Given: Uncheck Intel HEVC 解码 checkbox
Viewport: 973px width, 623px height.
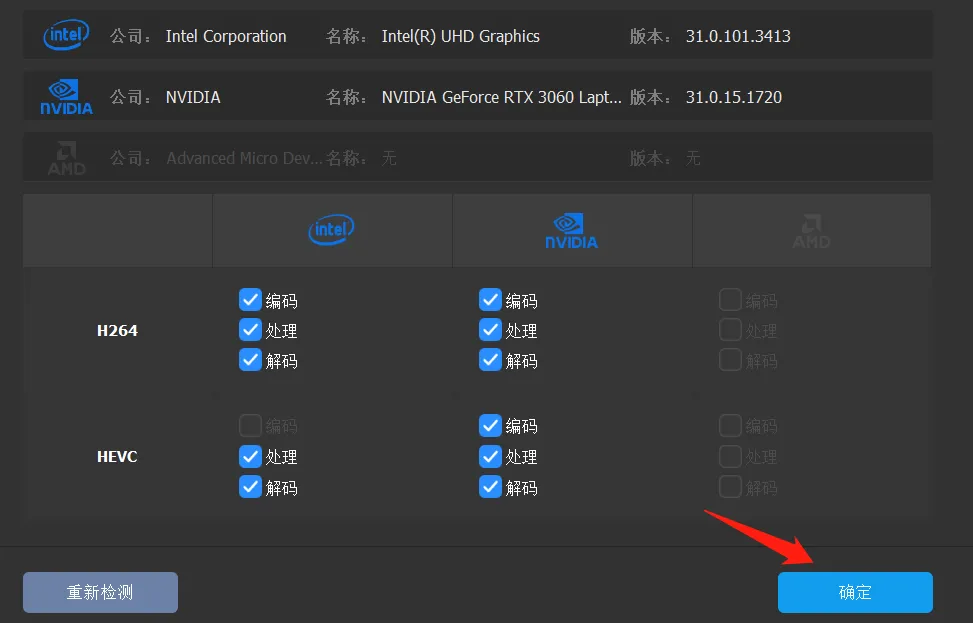Looking at the screenshot, I should [250, 486].
